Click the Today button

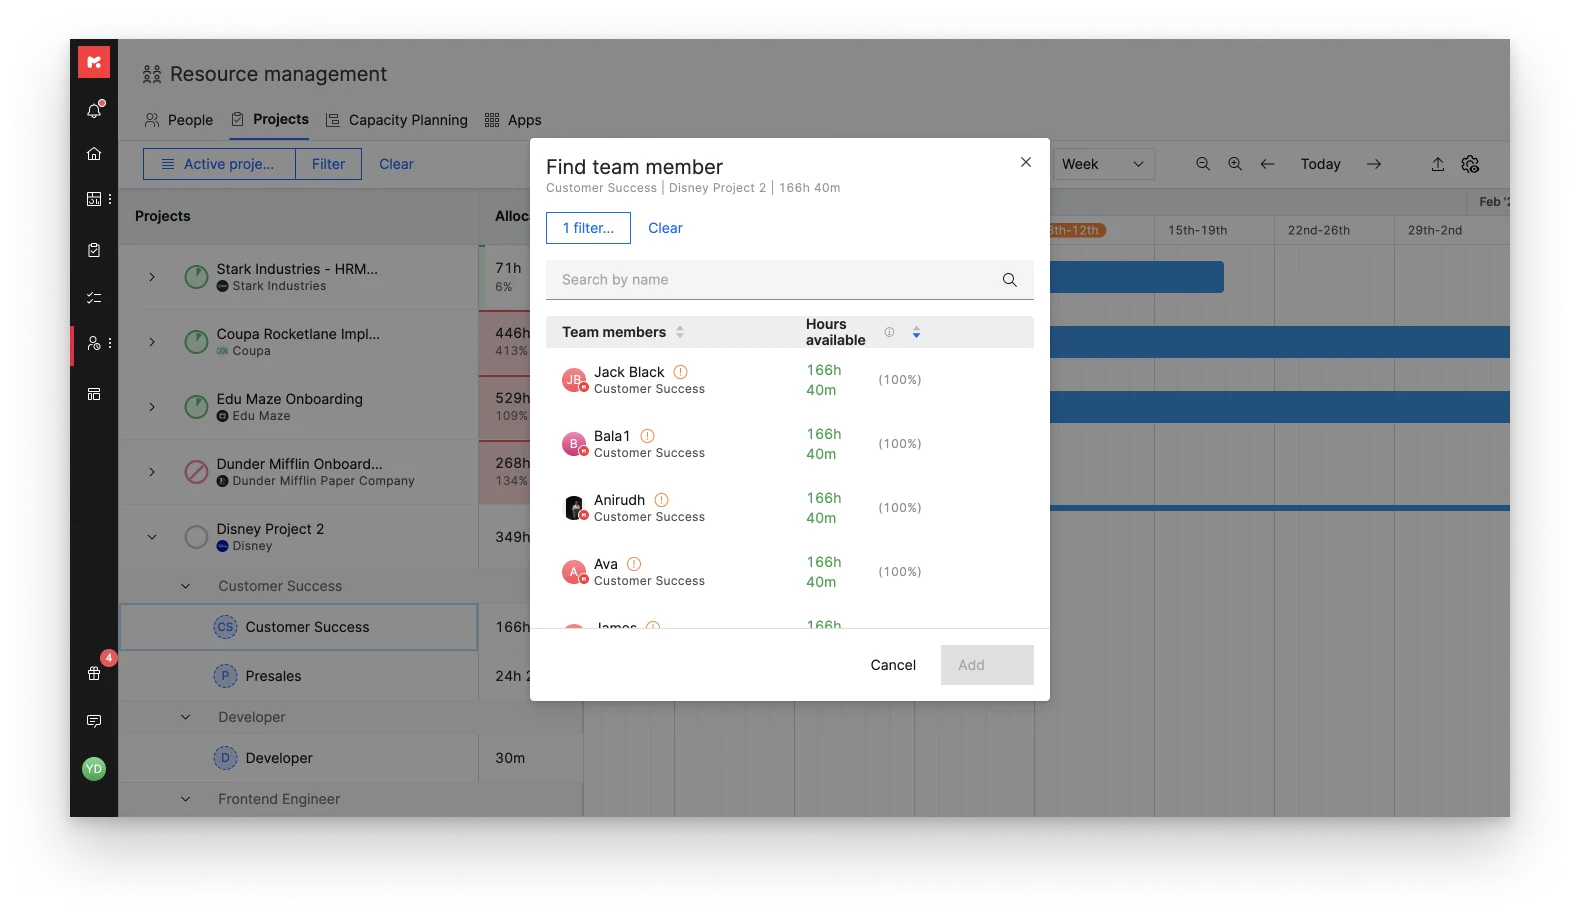(x=1320, y=164)
